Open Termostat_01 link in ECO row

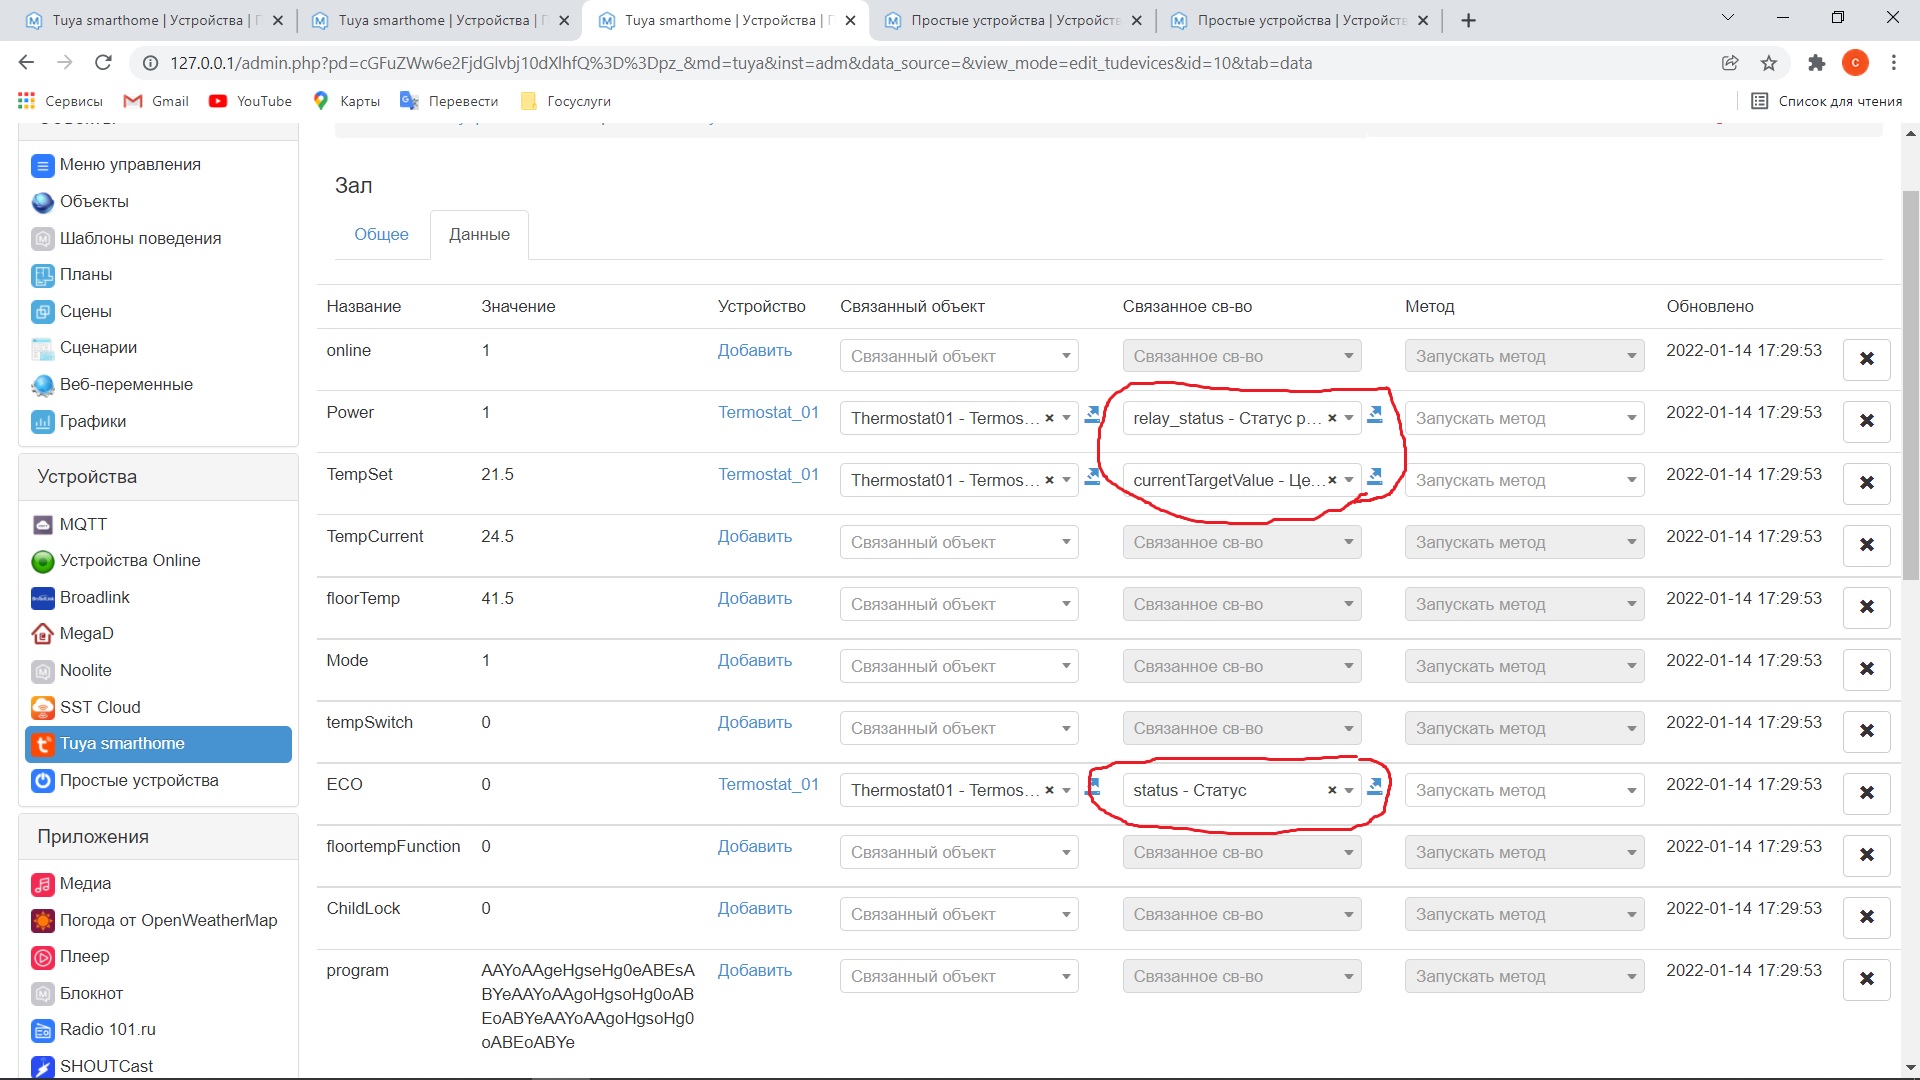tap(768, 784)
